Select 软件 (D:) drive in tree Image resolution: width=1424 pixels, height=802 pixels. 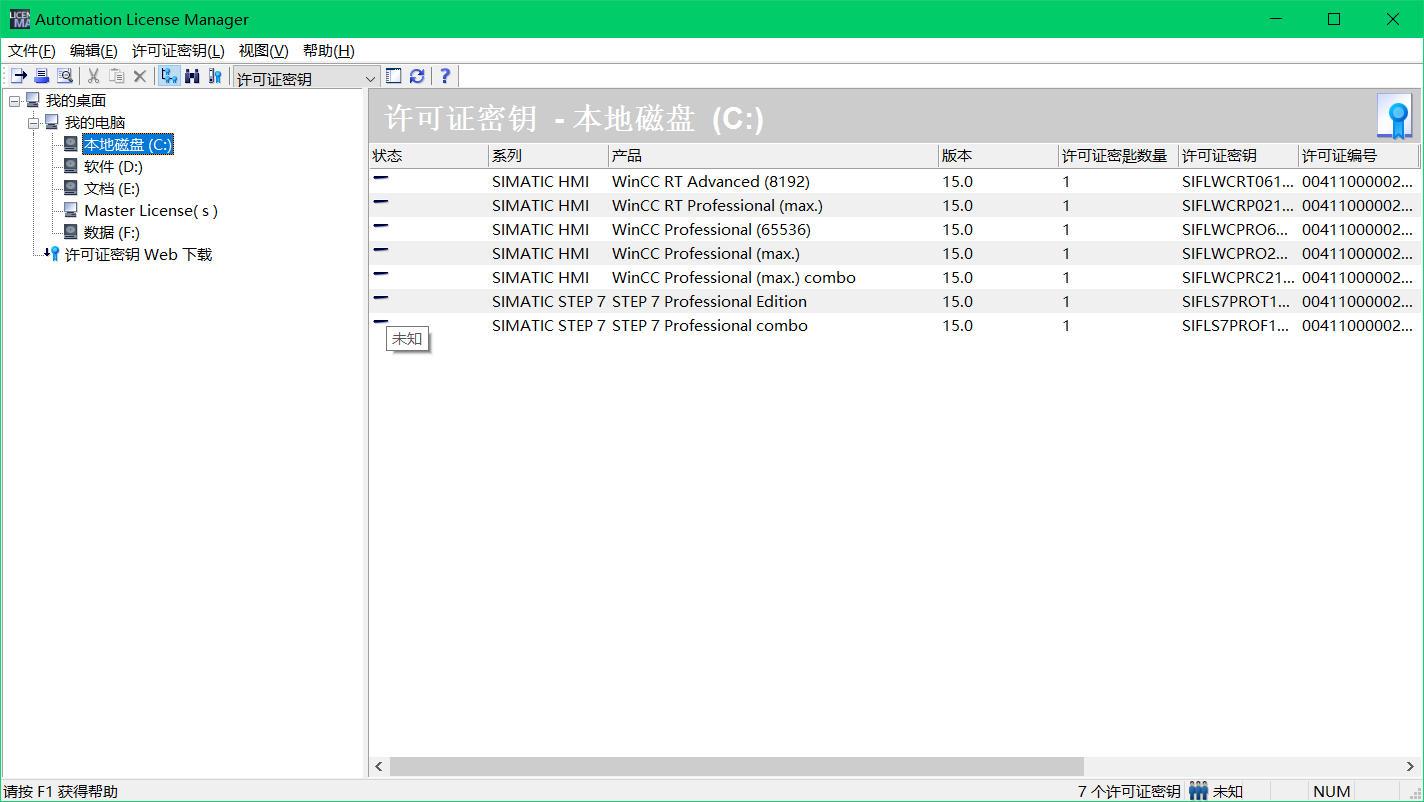pyautogui.click(x=113, y=167)
